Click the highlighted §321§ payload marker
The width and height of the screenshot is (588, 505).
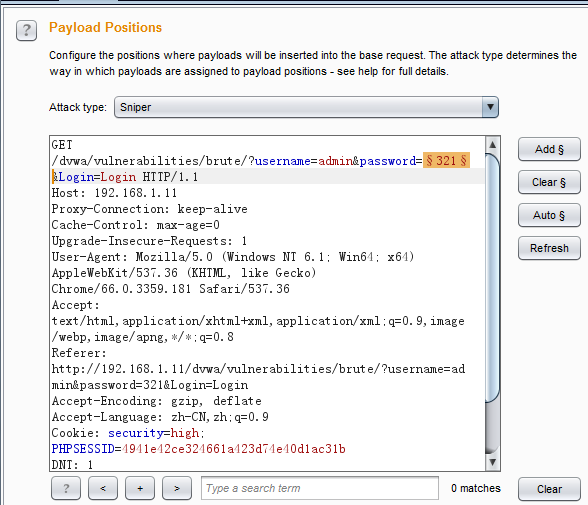[446, 160]
